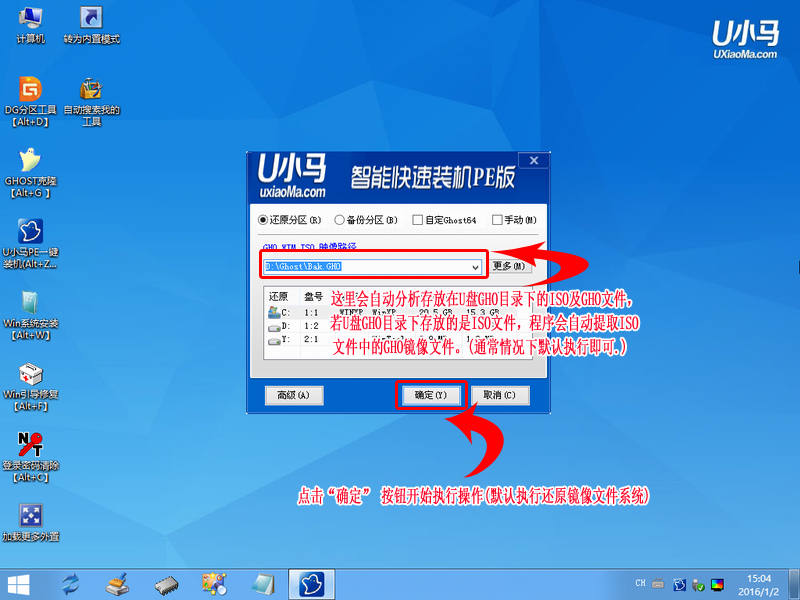Select the 还原分区 radio option
The width and height of the screenshot is (800, 600).
tap(262, 219)
